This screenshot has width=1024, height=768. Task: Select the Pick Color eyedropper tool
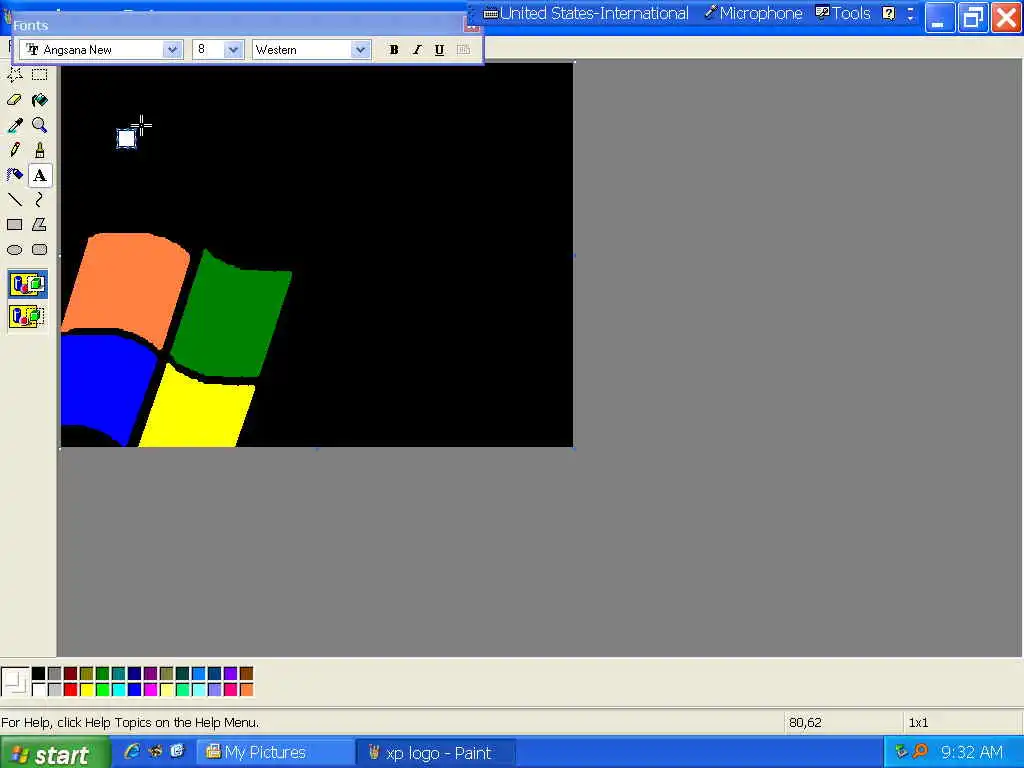tap(14, 125)
